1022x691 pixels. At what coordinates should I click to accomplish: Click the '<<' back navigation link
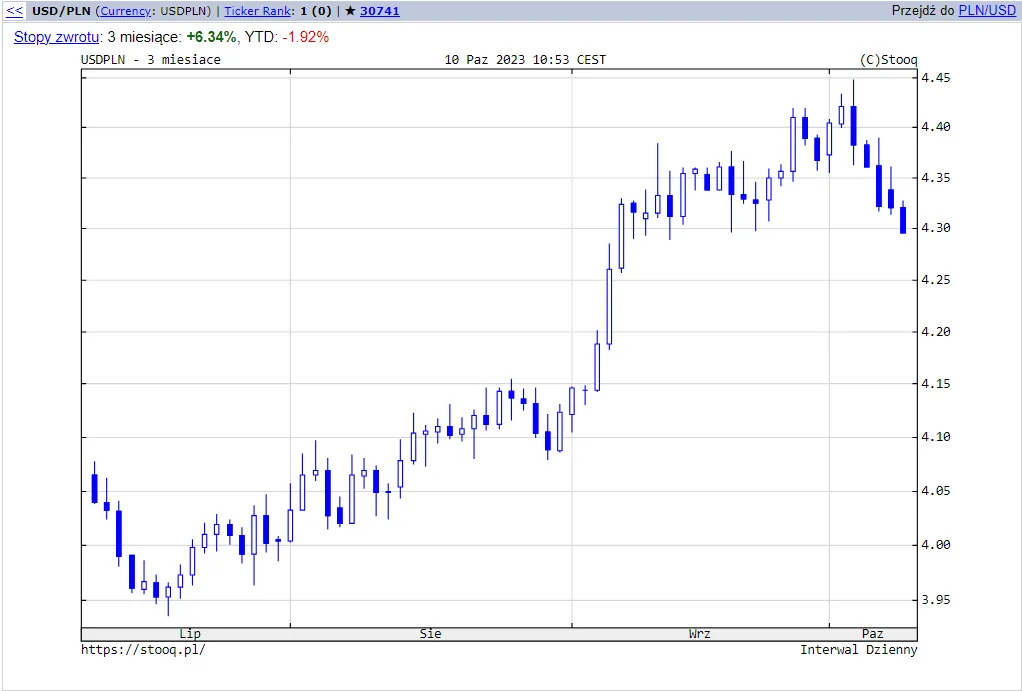tap(14, 11)
